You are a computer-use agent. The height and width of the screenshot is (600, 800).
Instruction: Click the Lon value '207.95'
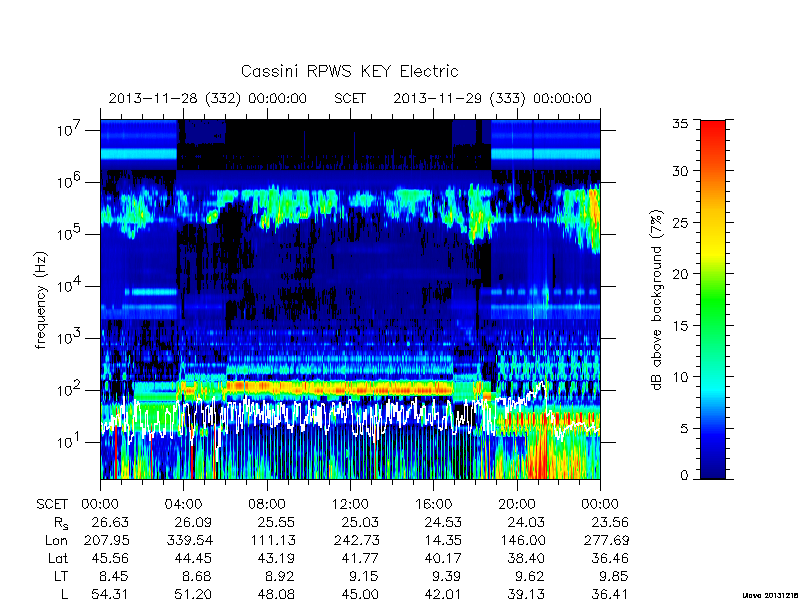[106, 540]
